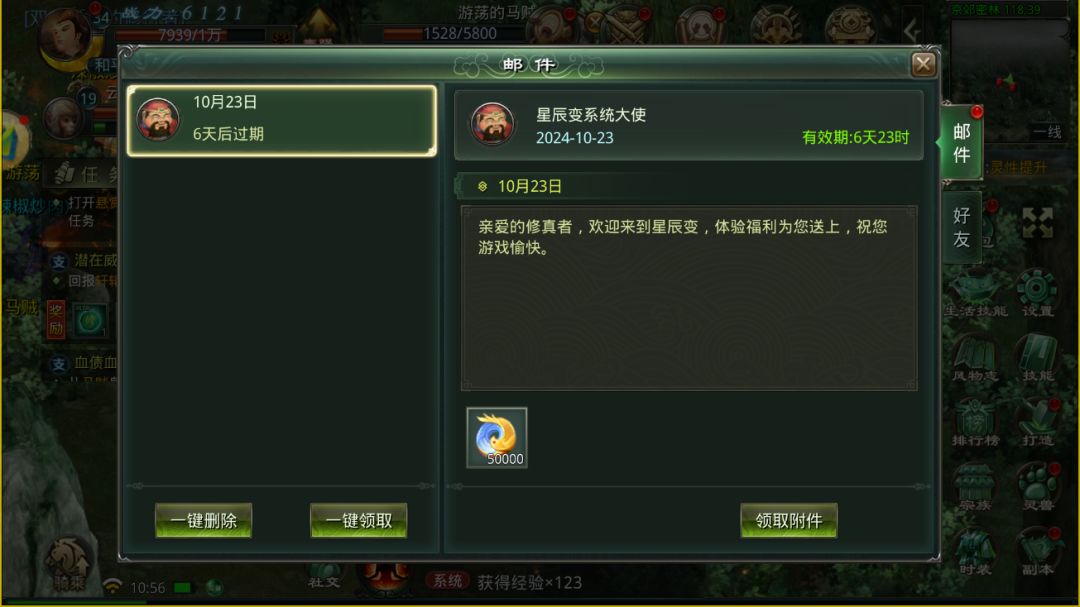Switch to the 邮件 mail tab

[x=962, y=143]
